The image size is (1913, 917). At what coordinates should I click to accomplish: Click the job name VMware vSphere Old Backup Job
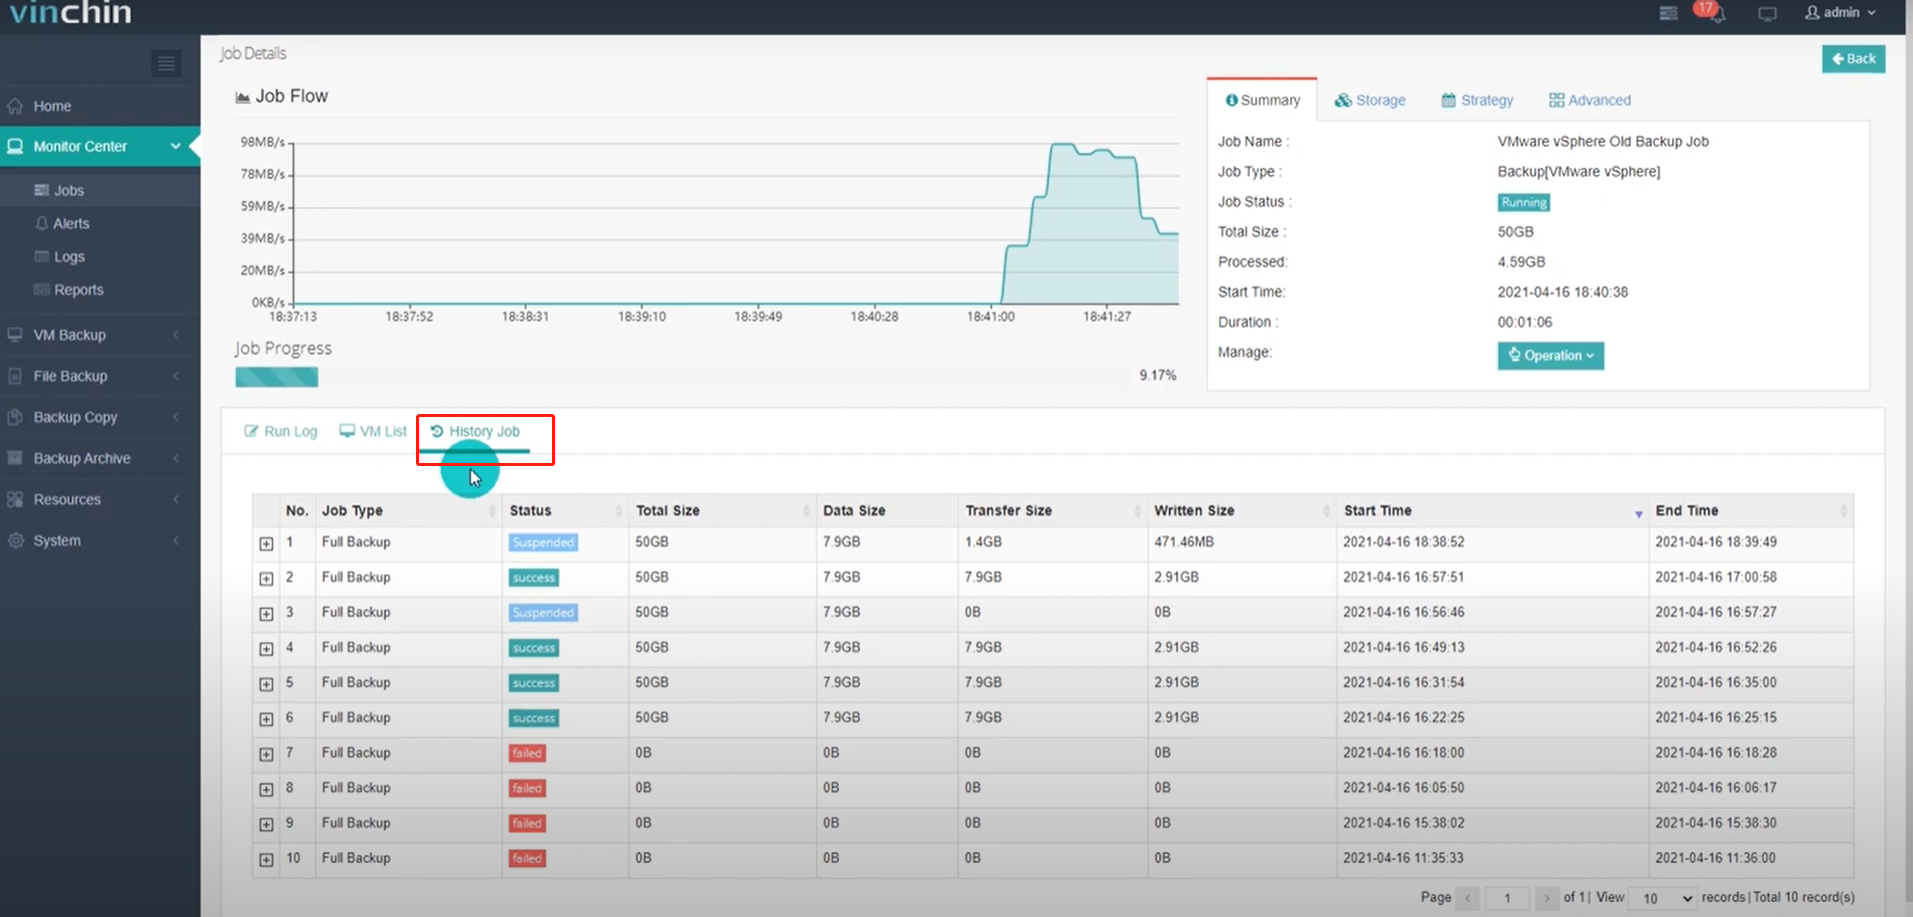tap(1603, 141)
